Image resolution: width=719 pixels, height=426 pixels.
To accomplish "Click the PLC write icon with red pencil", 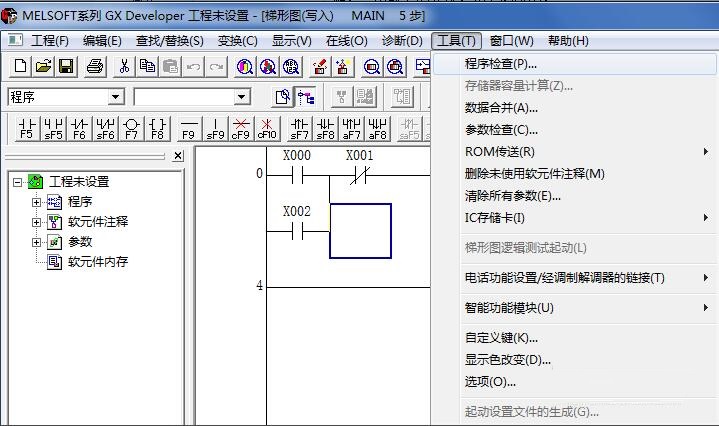I will [x=320, y=67].
